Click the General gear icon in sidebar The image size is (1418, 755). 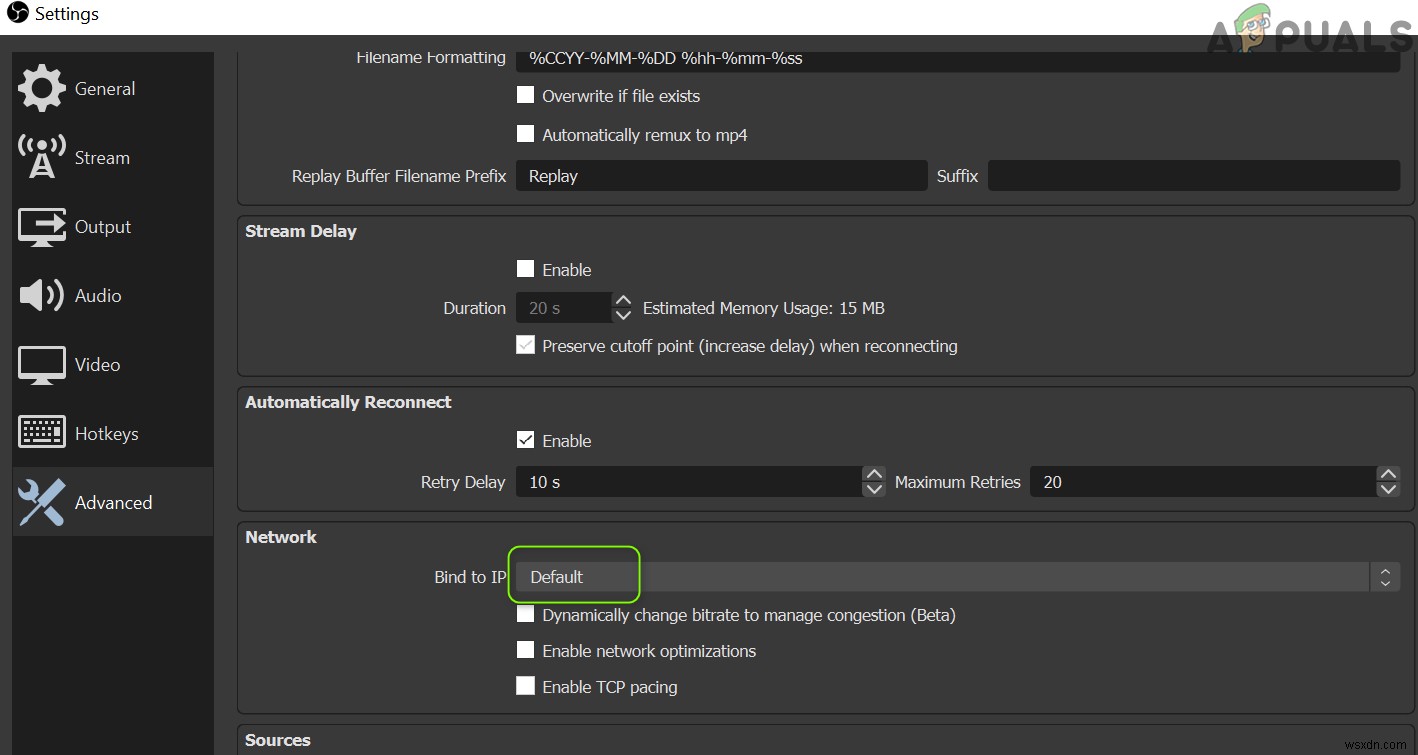[x=42, y=89]
